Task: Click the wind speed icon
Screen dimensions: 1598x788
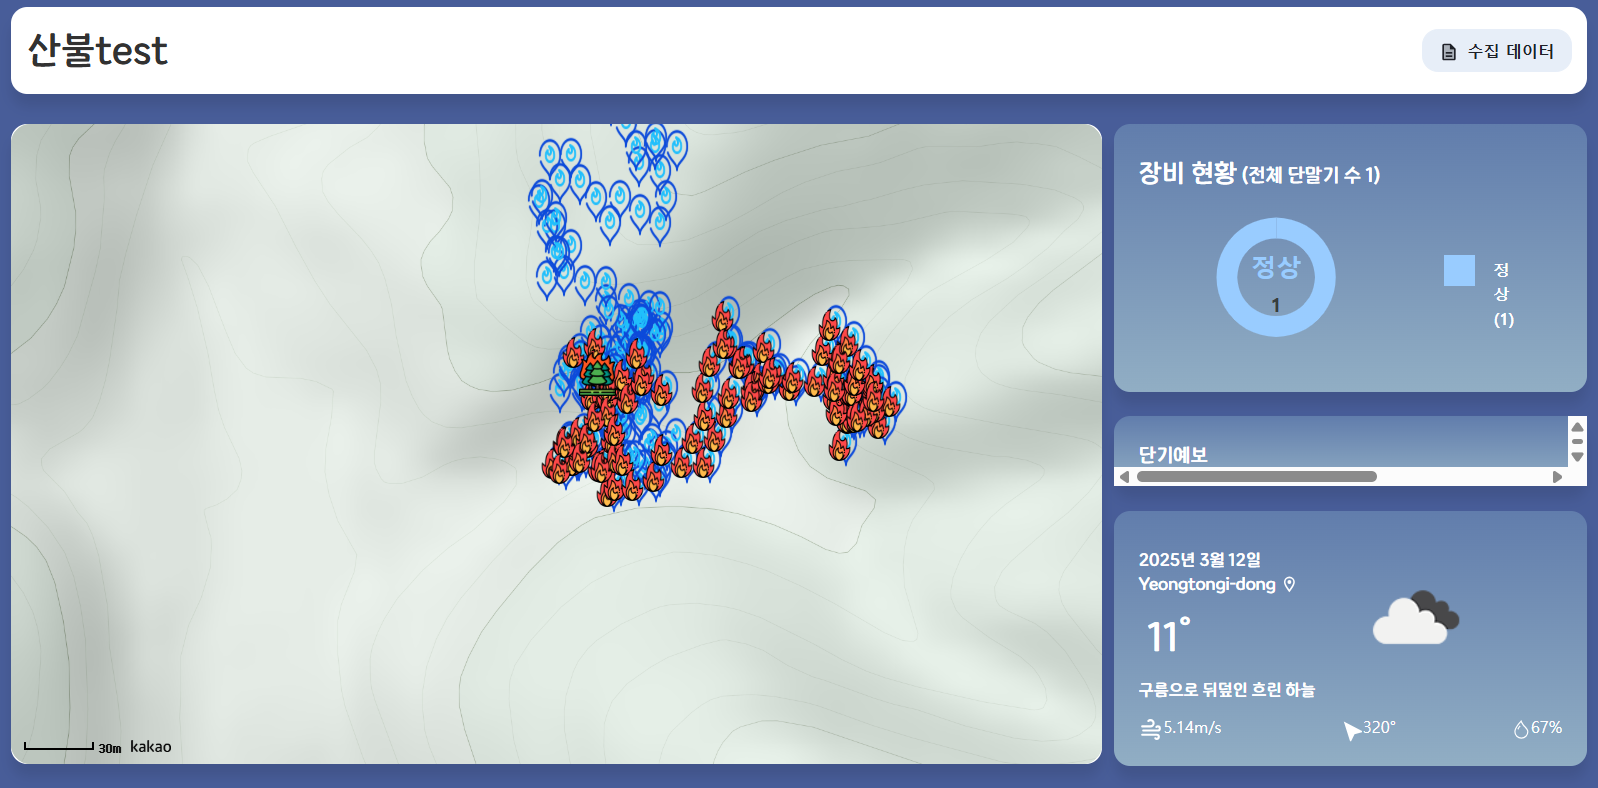Action: tap(1150, 729)
